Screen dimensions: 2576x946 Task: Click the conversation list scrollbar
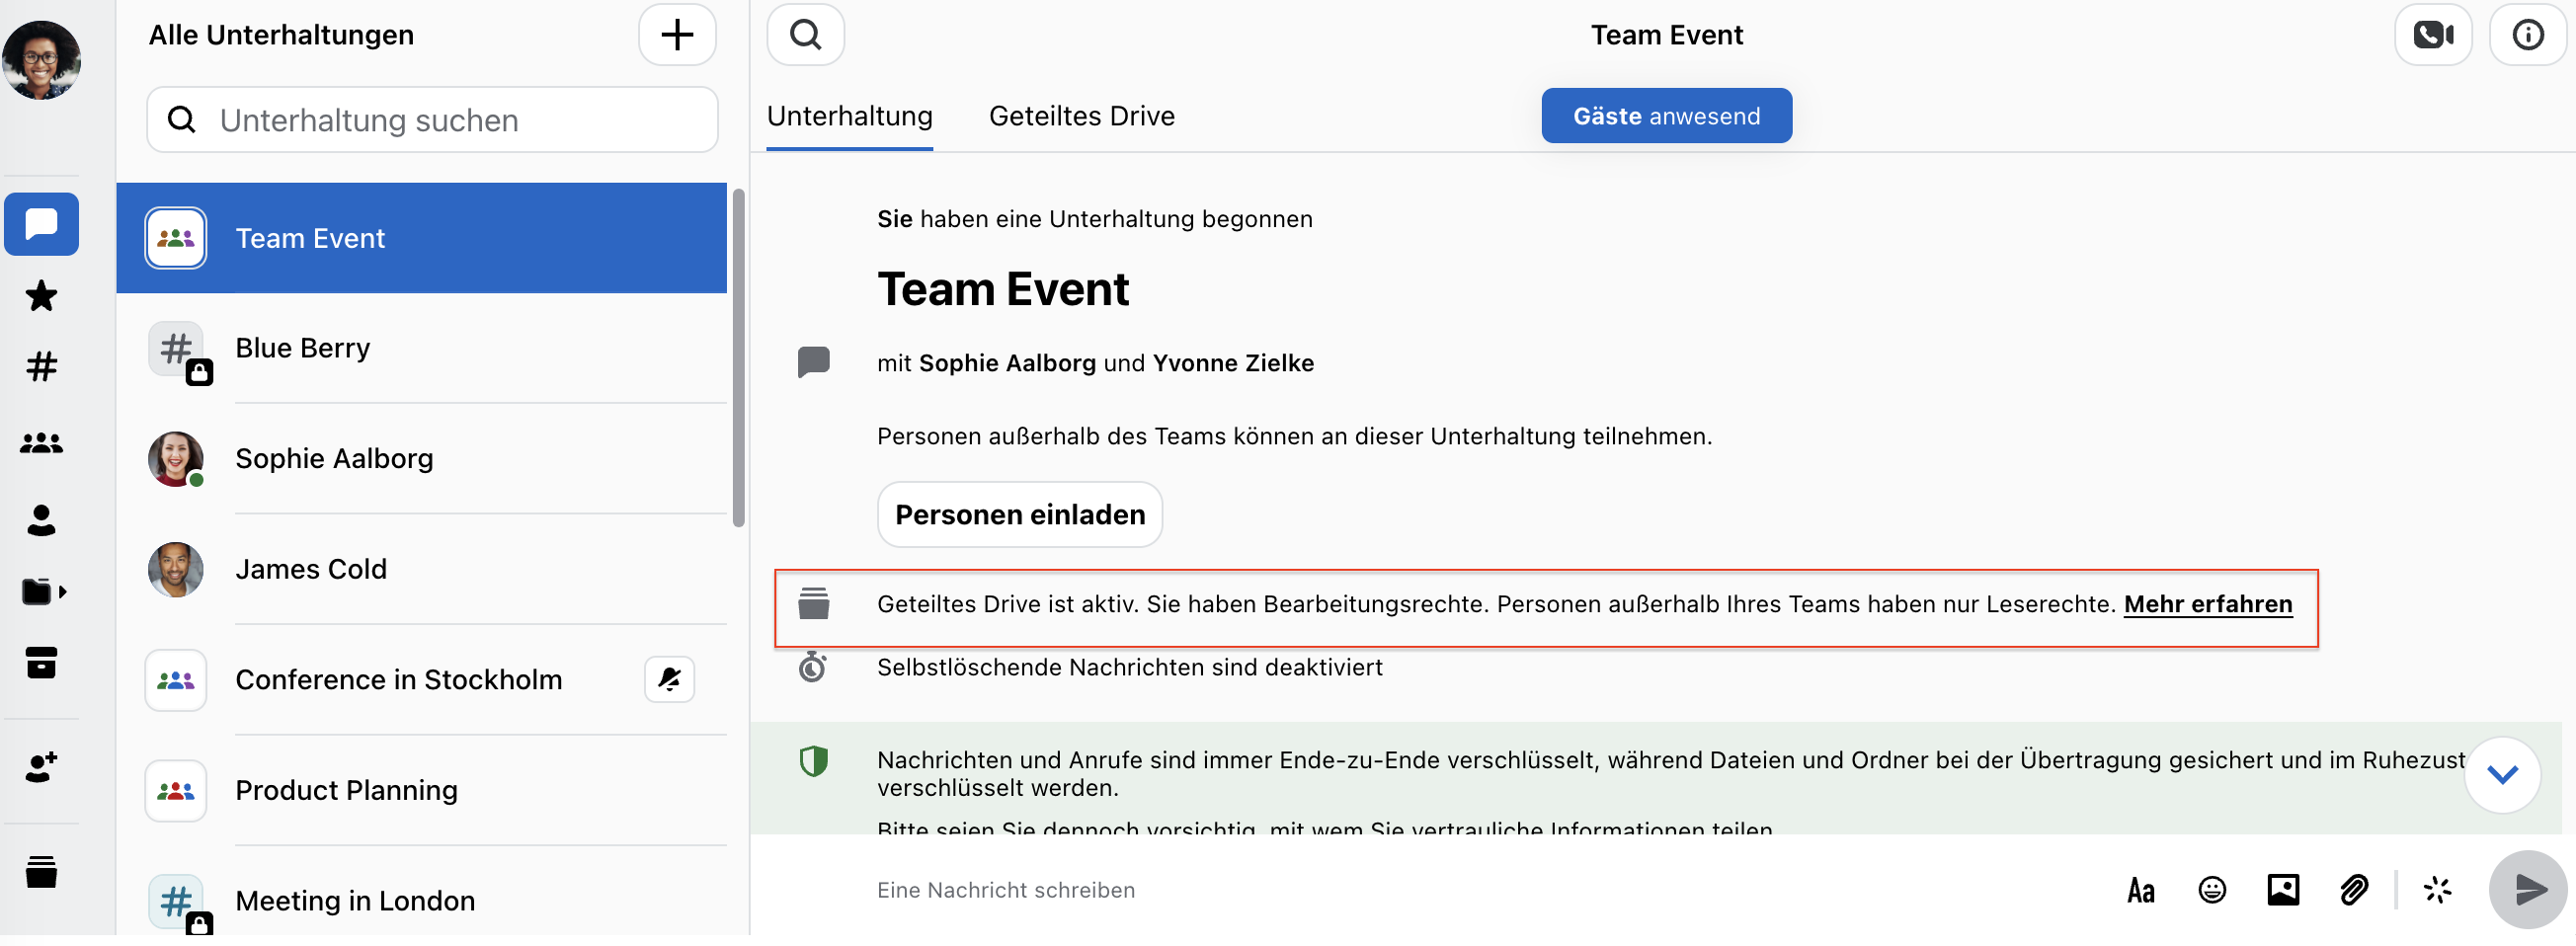tap(738, 358)
